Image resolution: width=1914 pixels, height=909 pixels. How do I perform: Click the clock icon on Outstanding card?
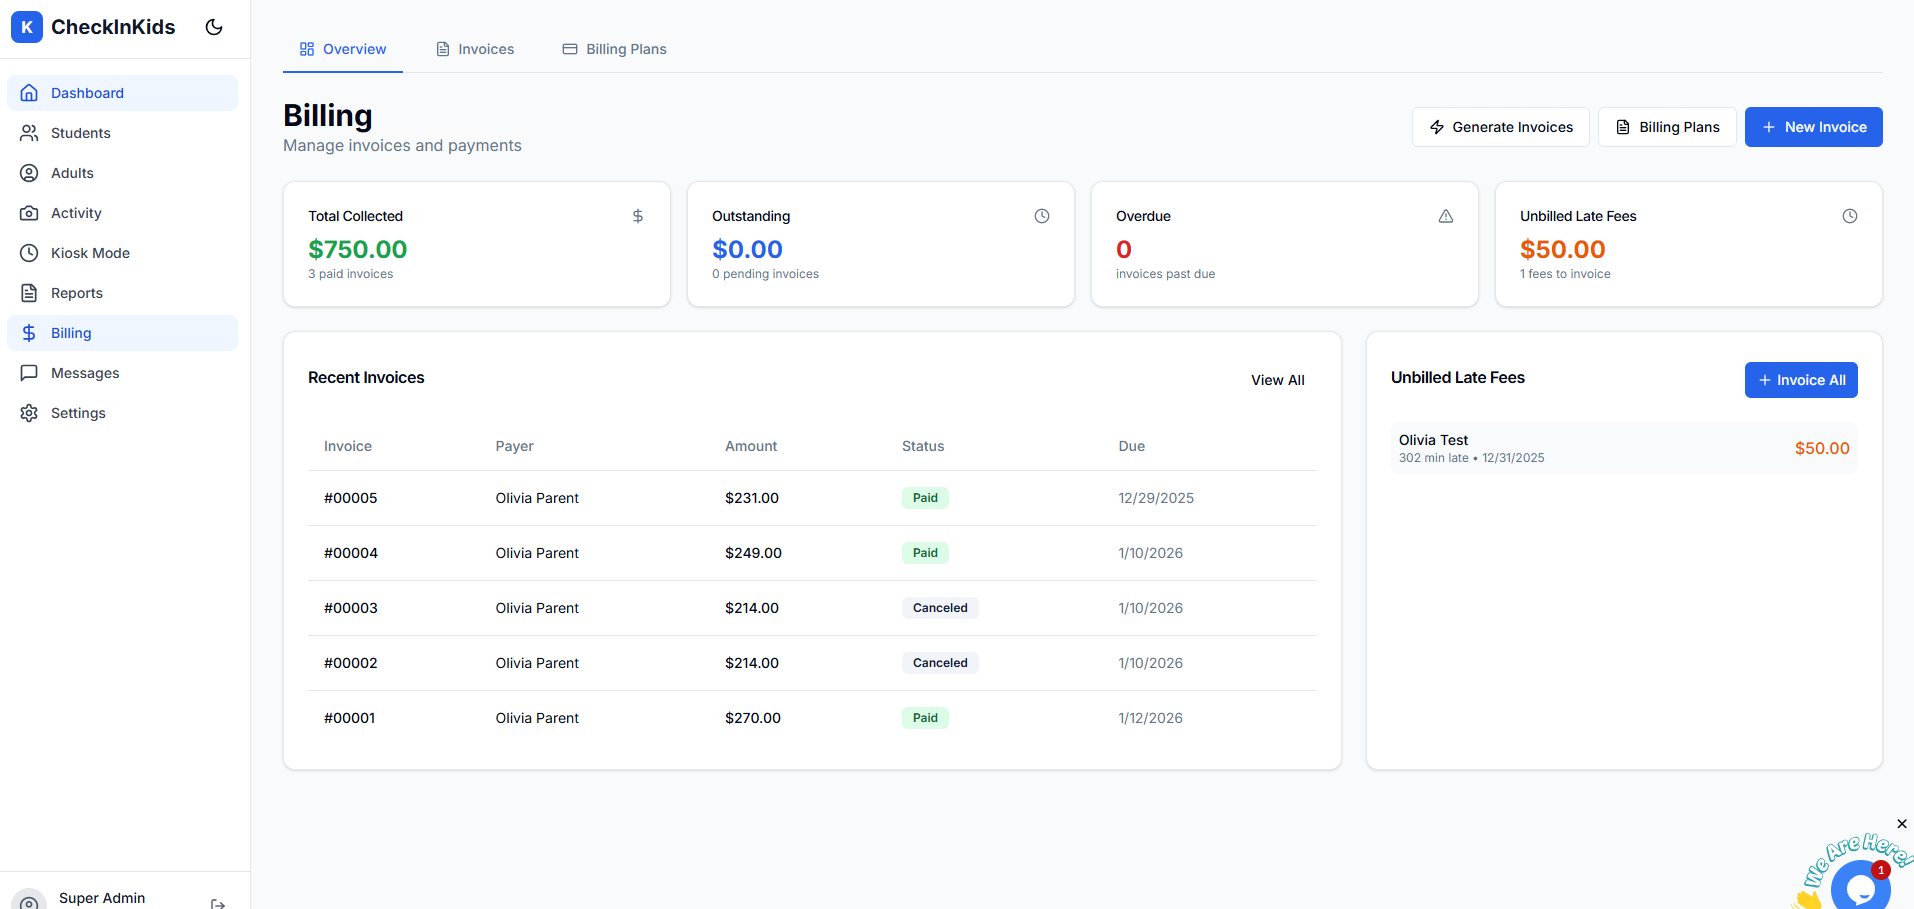point(1042,216)
